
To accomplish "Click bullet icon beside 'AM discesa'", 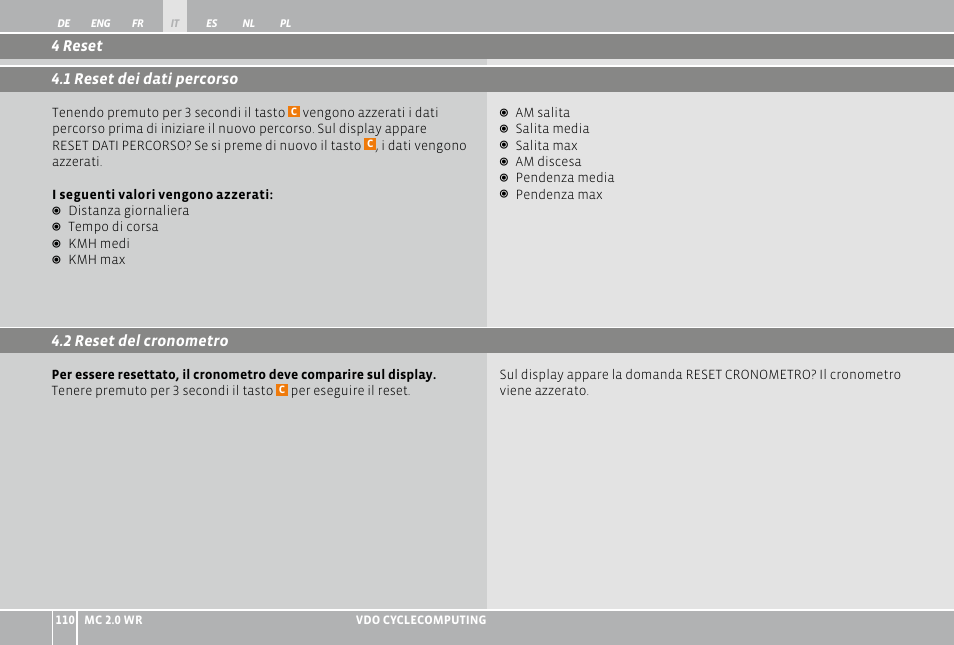I will pyautogui.click(x=504, y=162).
